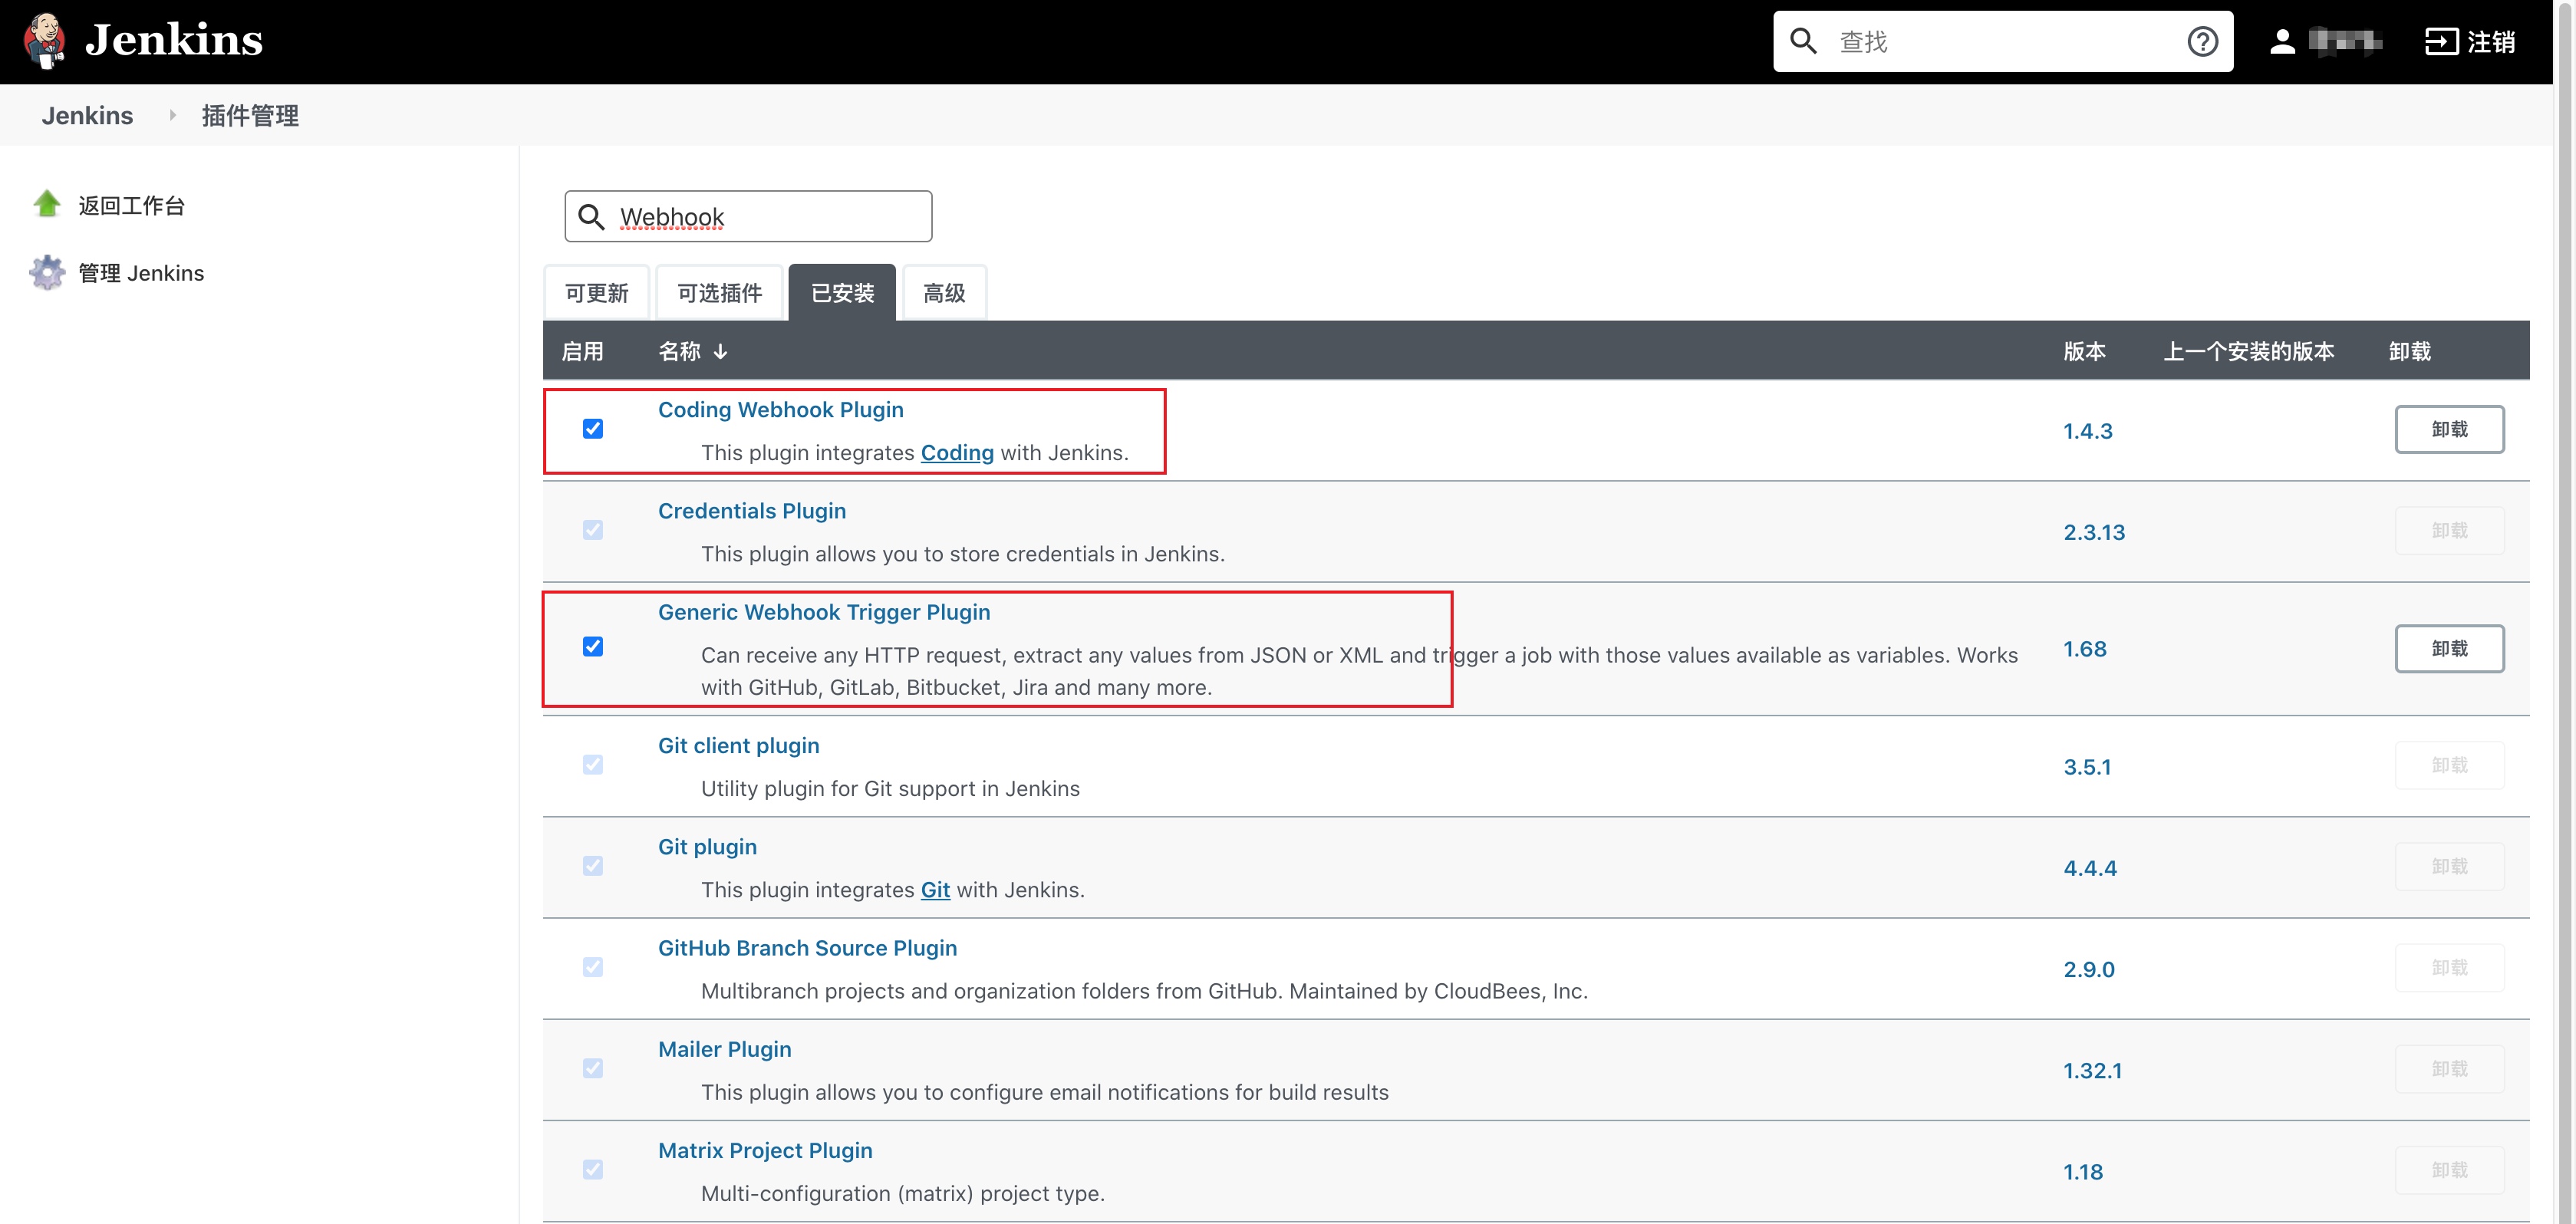Toggle the Credentials Plugin enable checkbox
Screen dimensions: 2576x1224
593,530
